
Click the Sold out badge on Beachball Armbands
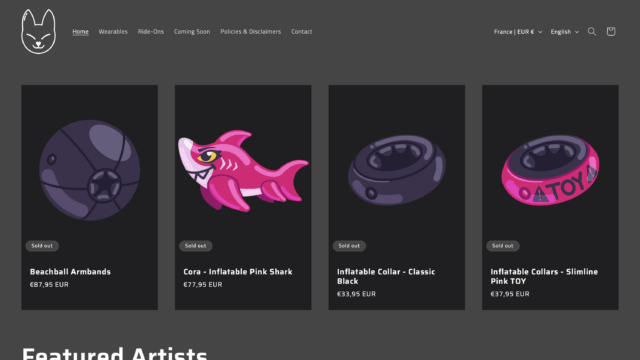42,246
